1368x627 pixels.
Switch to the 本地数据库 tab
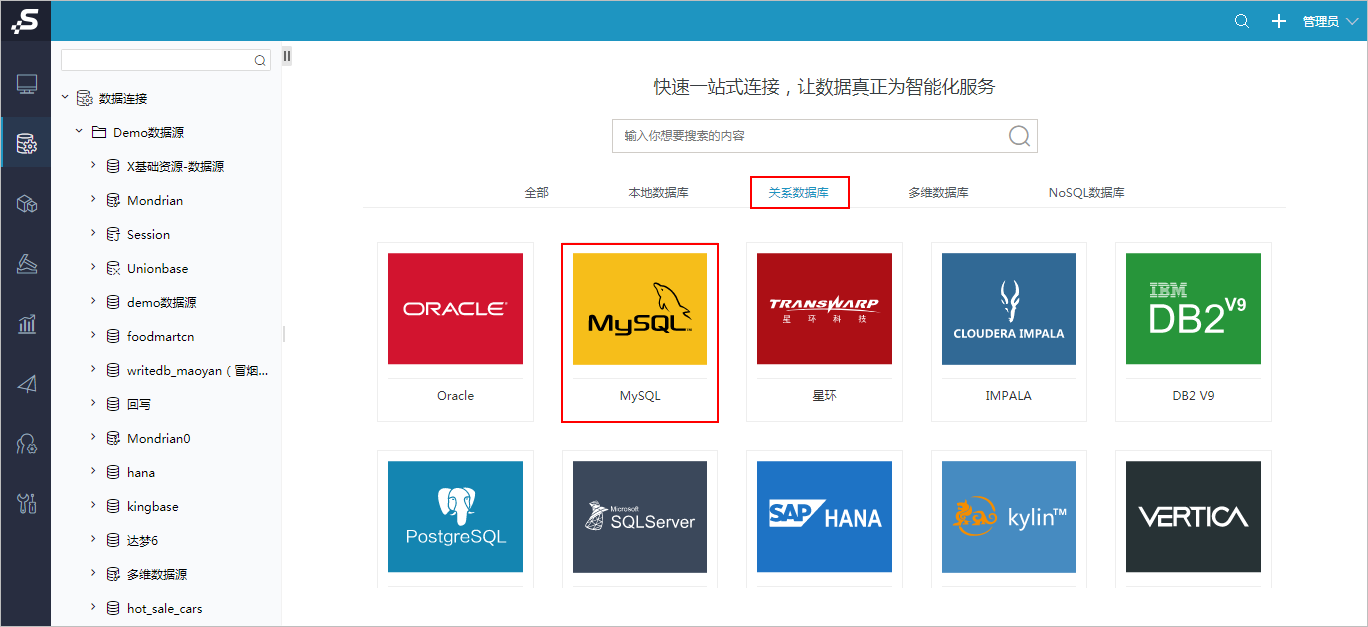(x=658, y=192)
